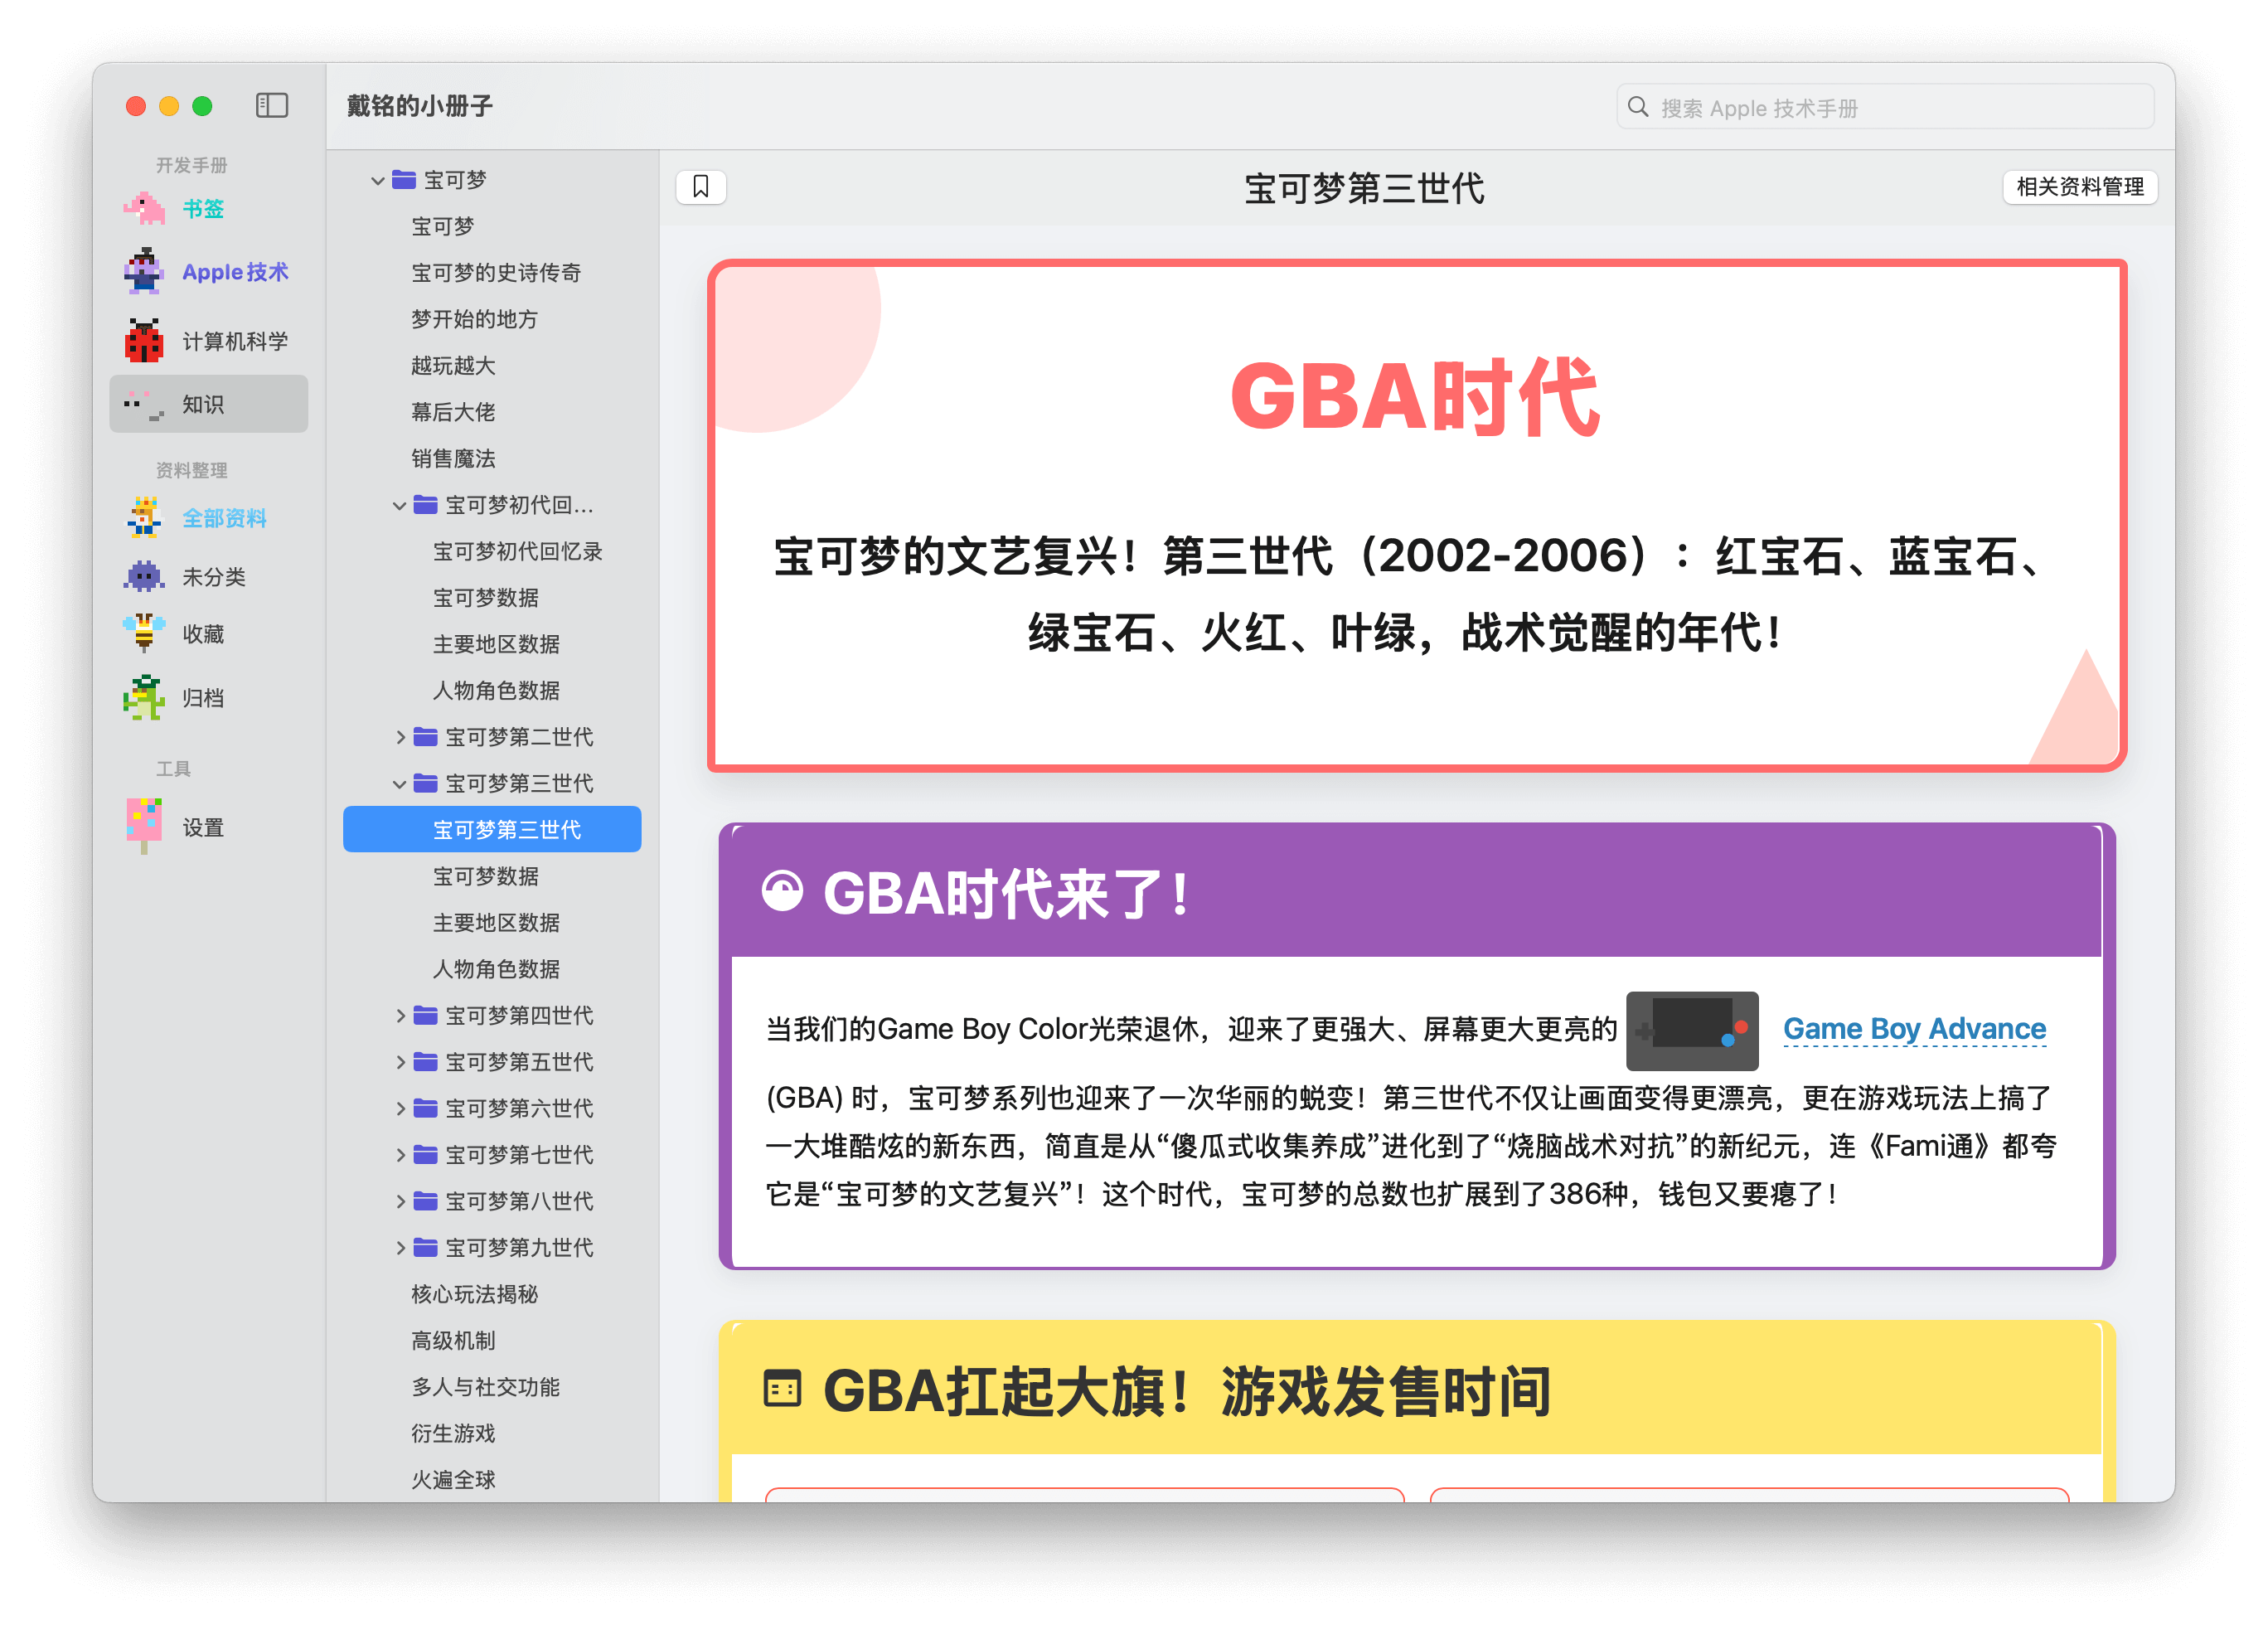Open 书签 pink elephant sidebar item

click(x=144, y=208)
